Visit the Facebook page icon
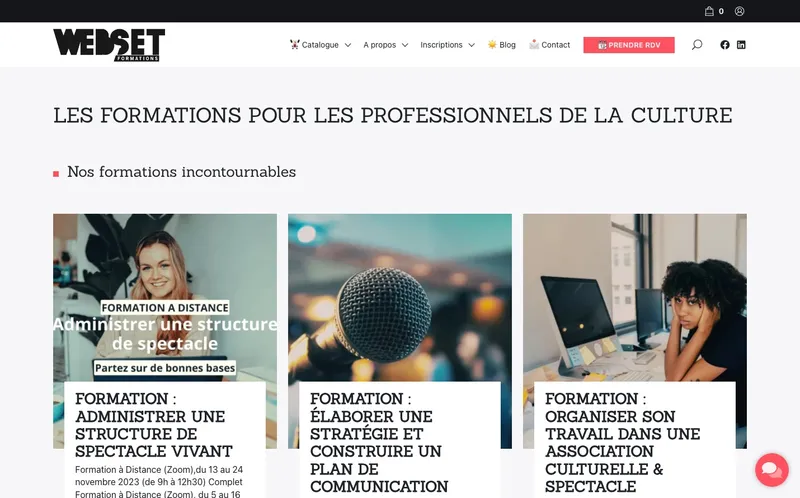This screenshot has width=800, height=498. (x=725, y=45)
